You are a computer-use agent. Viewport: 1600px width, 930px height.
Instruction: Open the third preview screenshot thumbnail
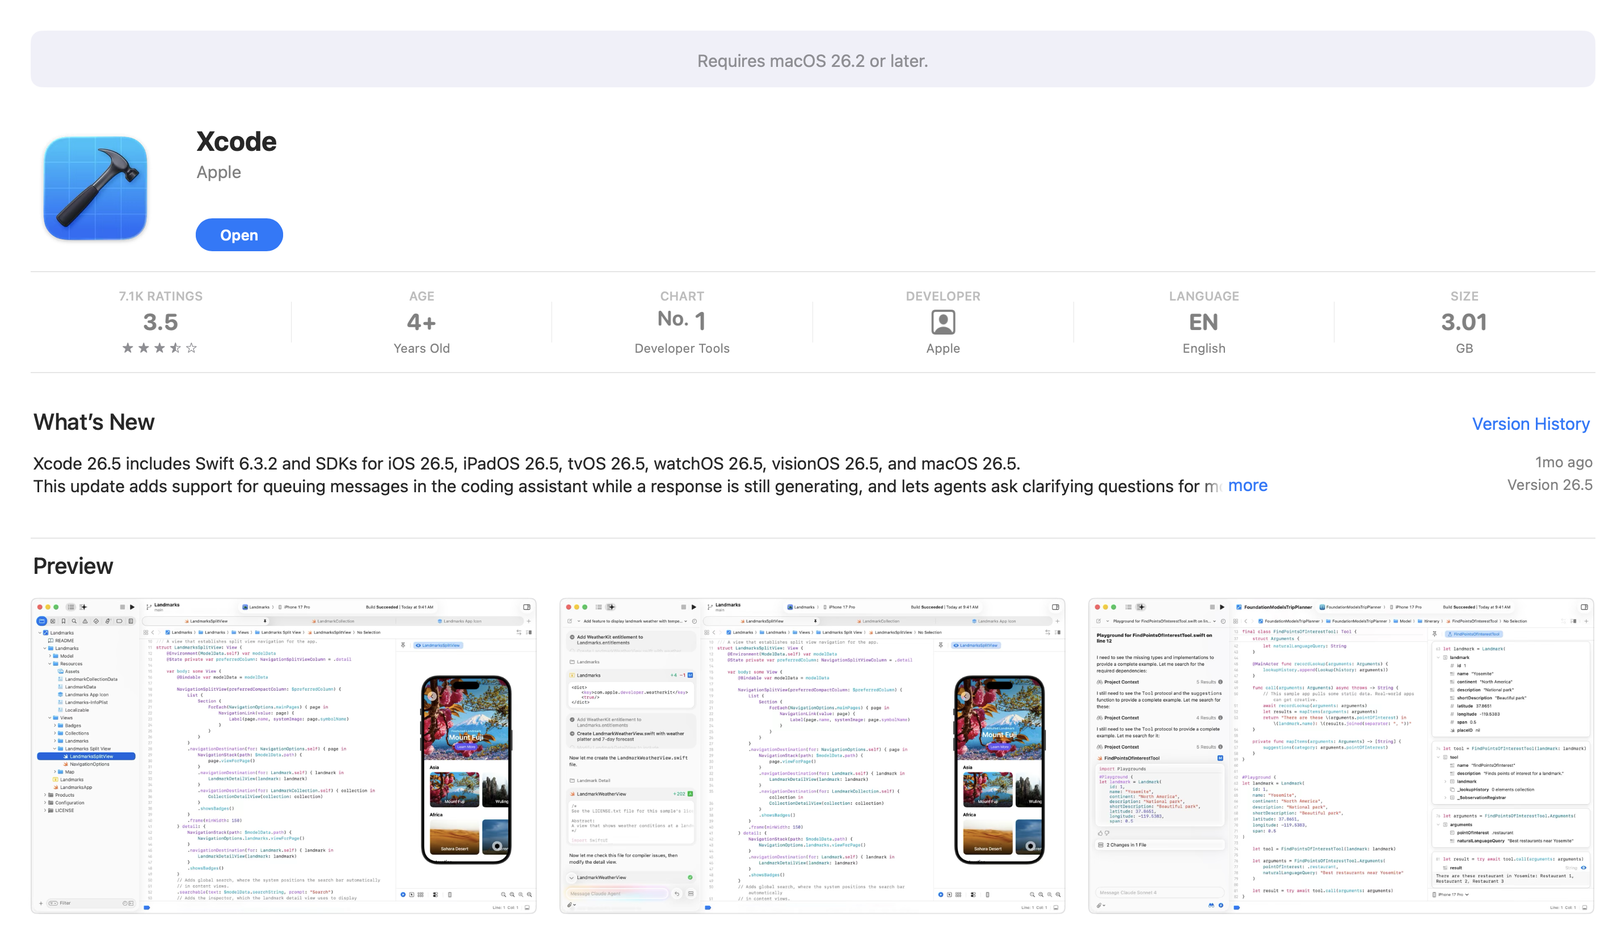click(x=1341, y=756)
